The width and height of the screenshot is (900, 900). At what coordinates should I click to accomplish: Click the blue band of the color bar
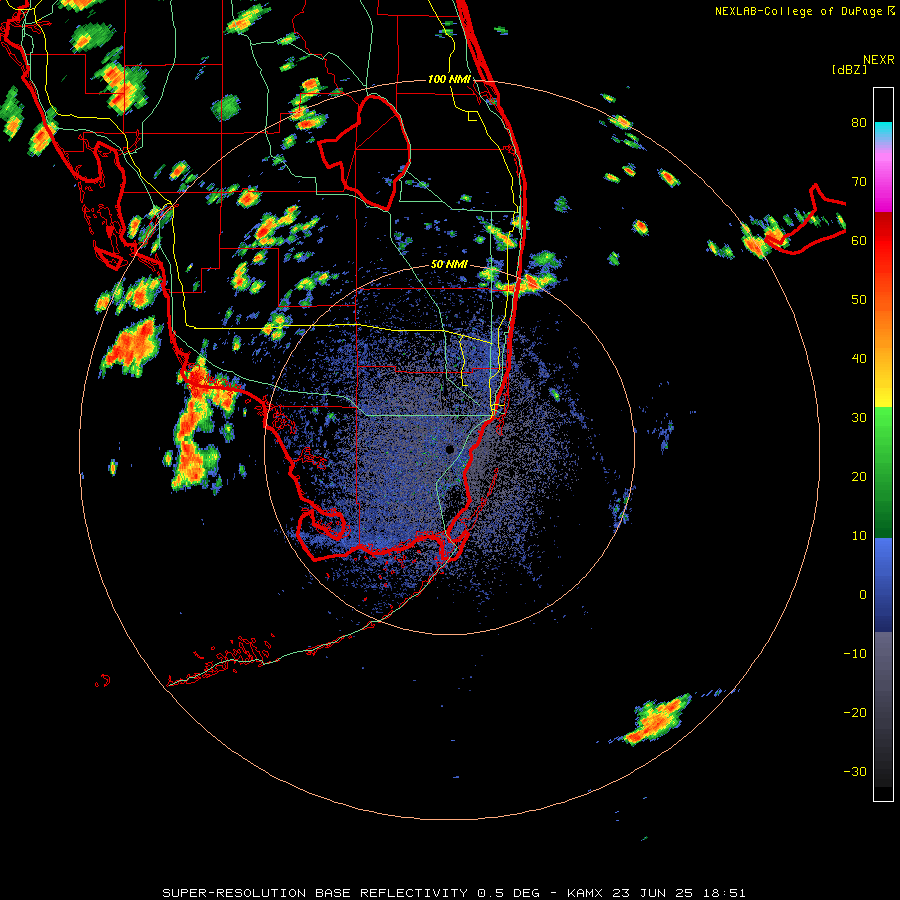coord(883,585)
